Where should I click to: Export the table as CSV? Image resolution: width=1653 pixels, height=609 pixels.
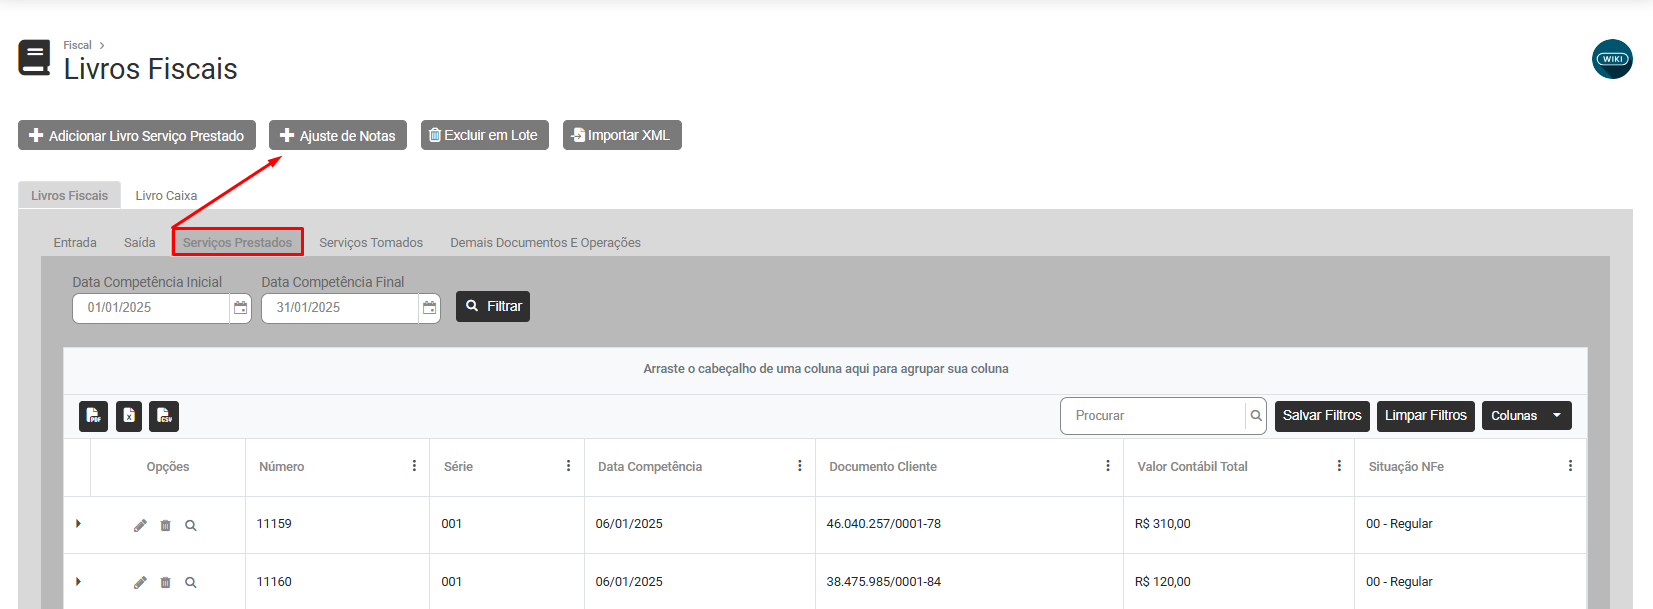click(x=164, y=416)
